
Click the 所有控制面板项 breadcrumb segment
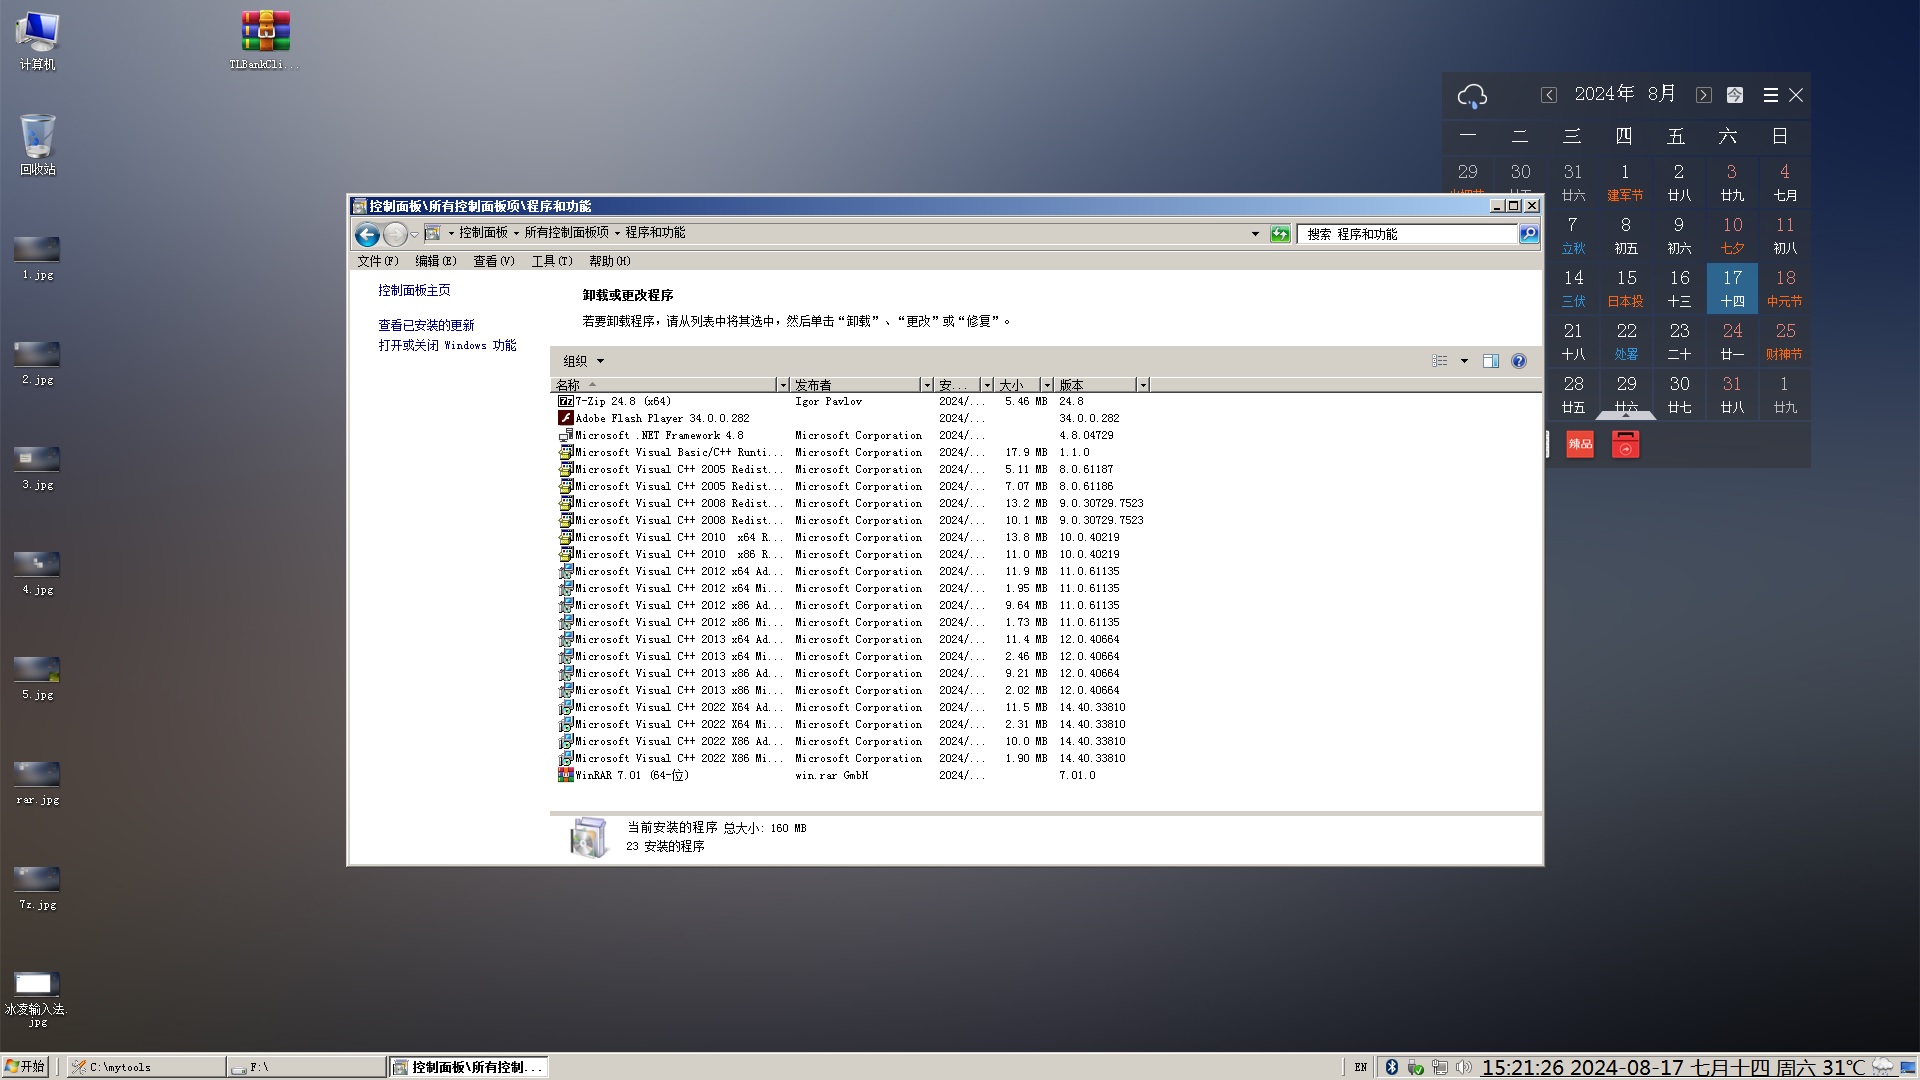(566, 232)
